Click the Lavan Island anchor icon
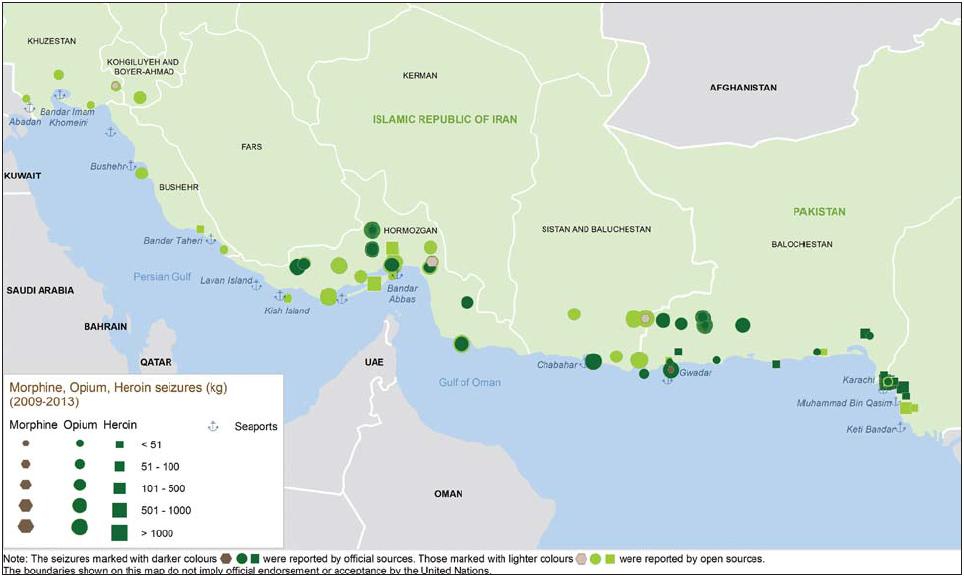Viewport: 964px width, 578px height. point(257,285)
